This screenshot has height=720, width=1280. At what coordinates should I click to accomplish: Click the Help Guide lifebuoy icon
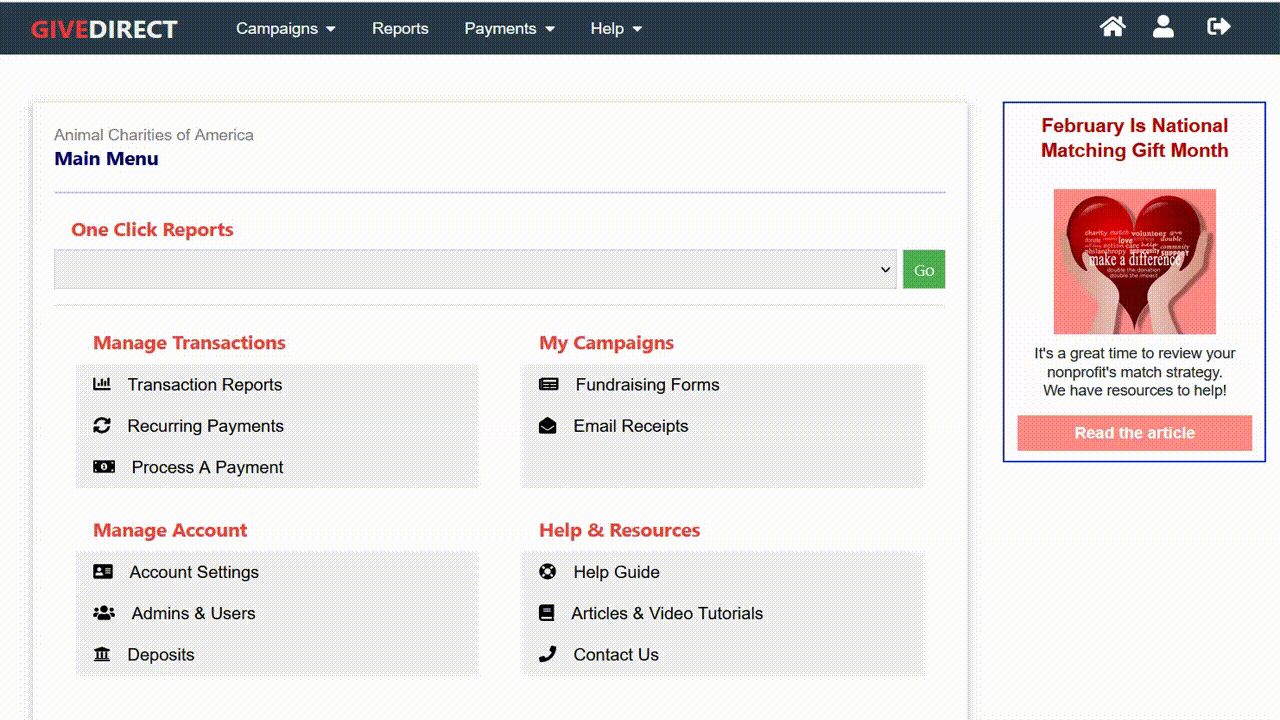click(x=548, y=572)
